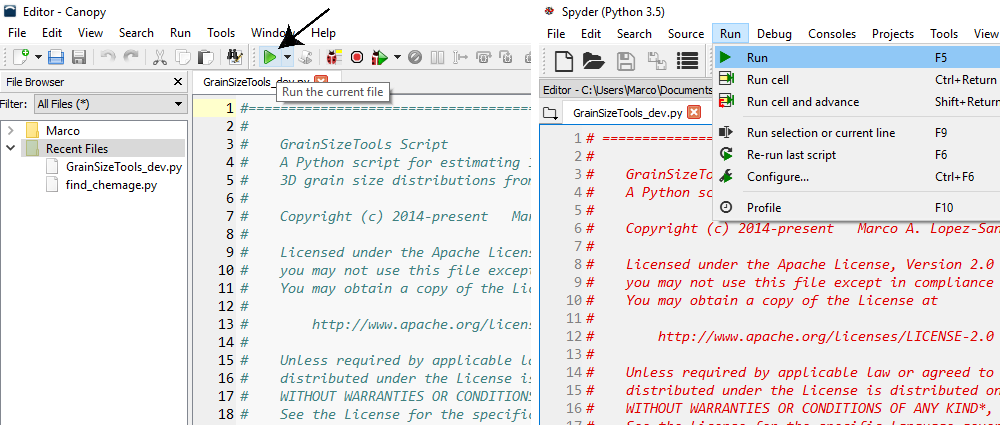1000x425 pixels.
Task: Open the Search menu in Canopy
Action: (136, 33)
